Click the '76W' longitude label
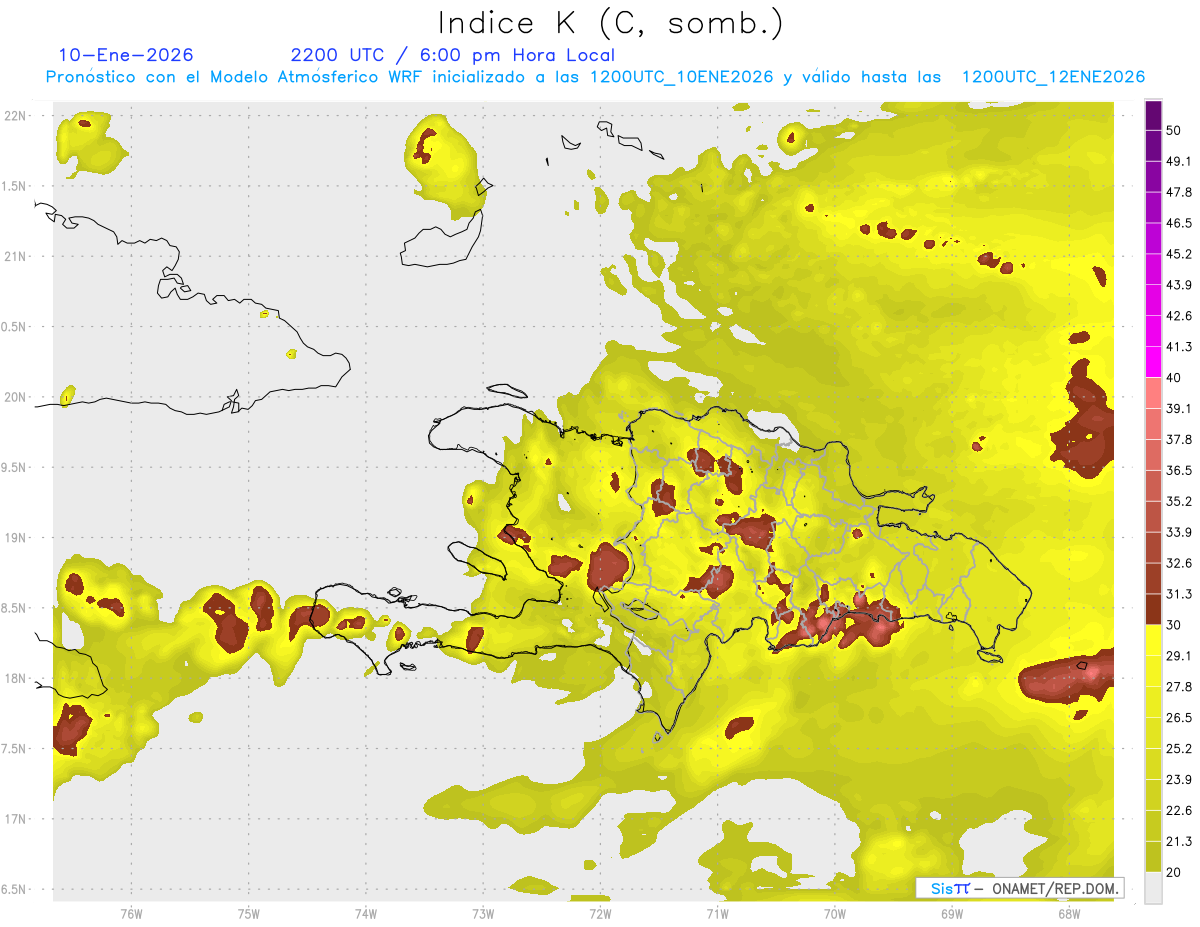Viewport: 1200px width, 927px height. pyautogui.click(x=131, y=914)
